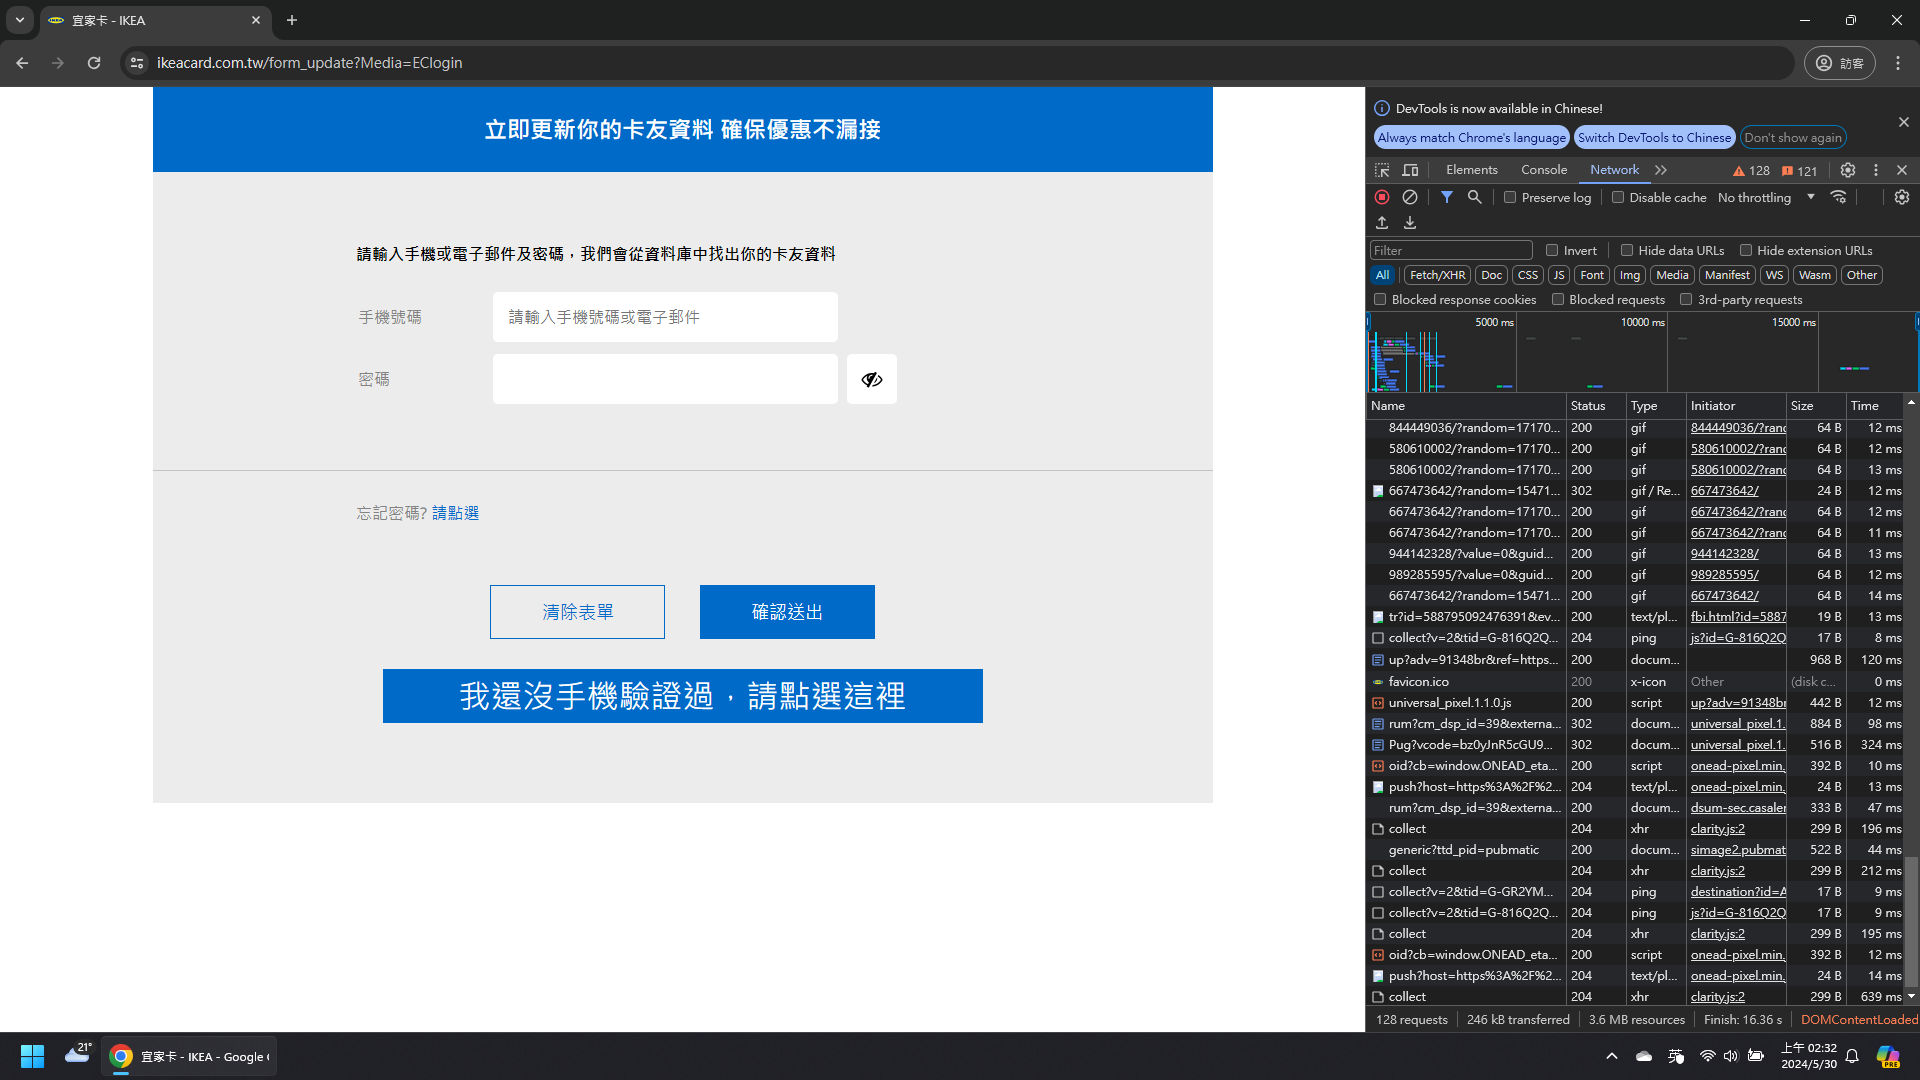The height and width of the screenshot is (1080, 1920).
Task: Click the 128 warnings indicator
Action: (x=1752, y=171)
